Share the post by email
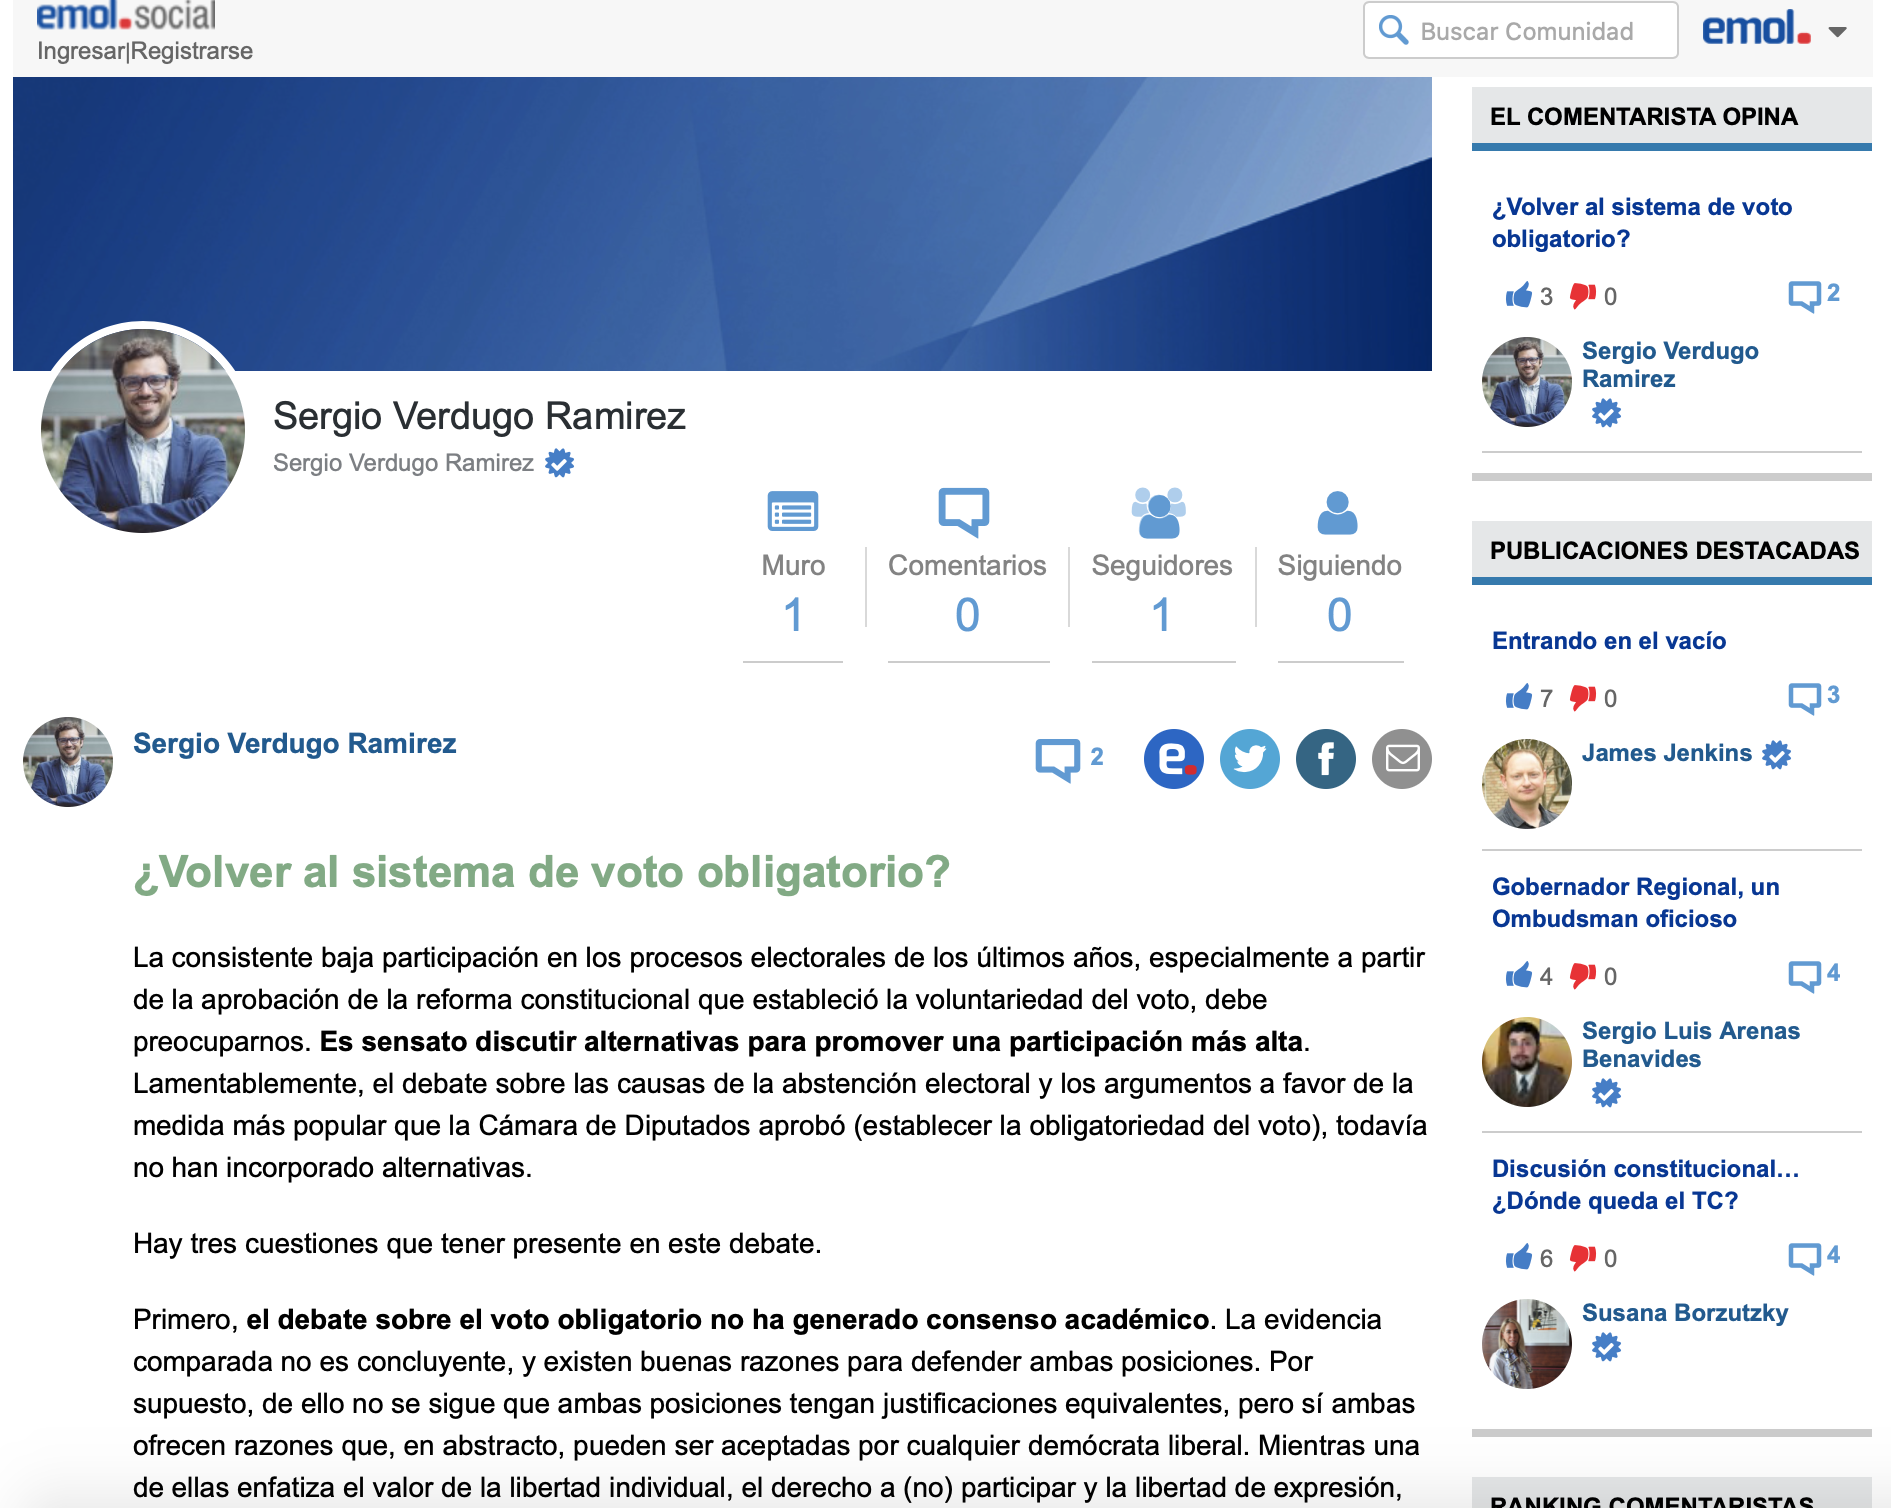This screenshot has width=1891, height=1508. tap(1402, 759)
